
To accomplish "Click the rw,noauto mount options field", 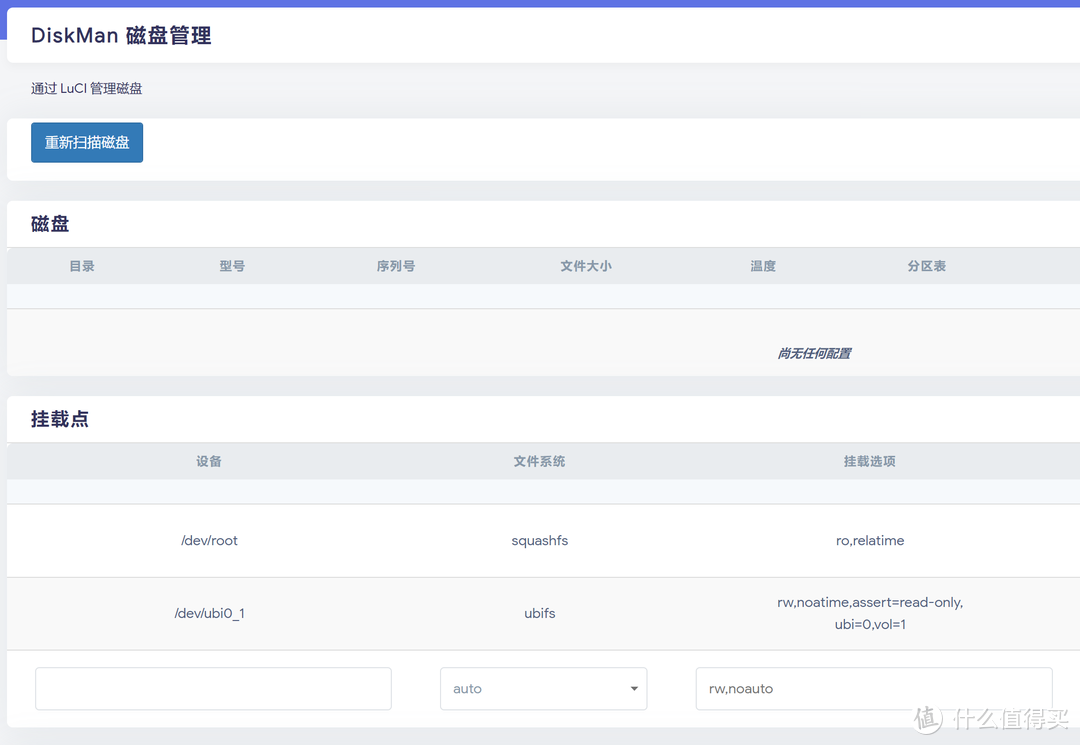I will point(873,688).
